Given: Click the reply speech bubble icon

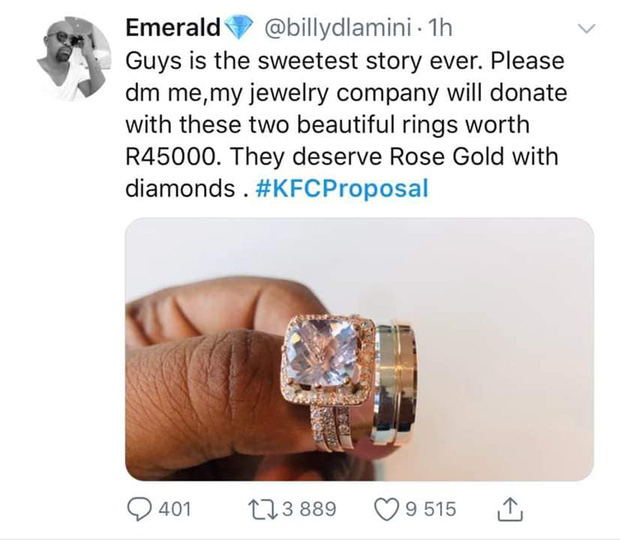Looking at the screenshot, I should pyautogui.click(x=142, y=510).
